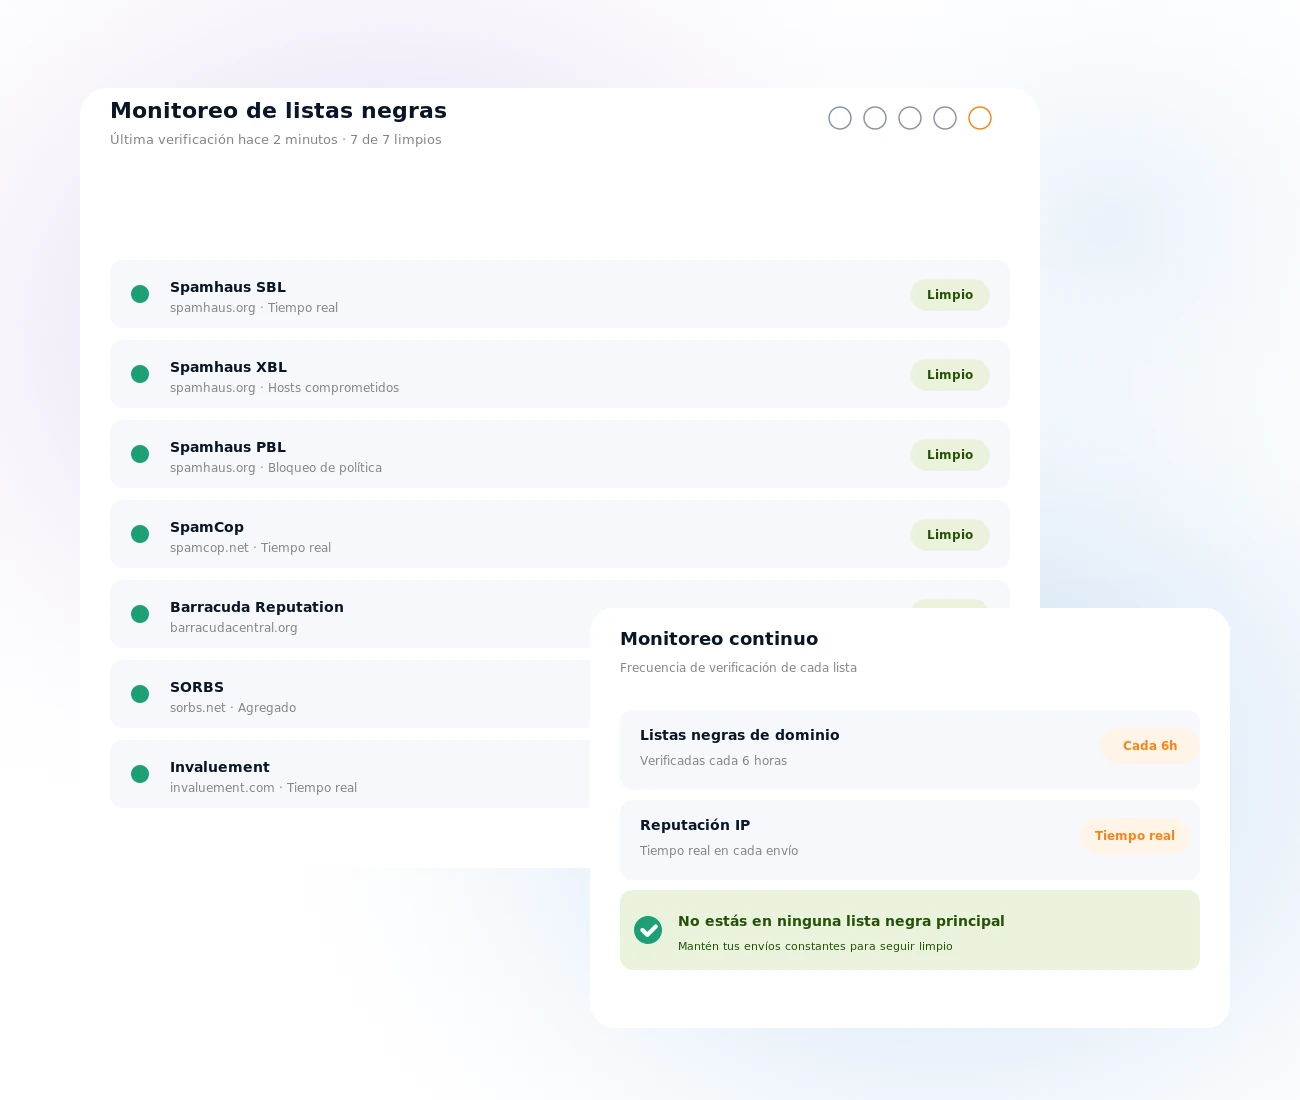
Task: Click 'invaluement.com · Tiempo real' text
Action: [263, 788]
